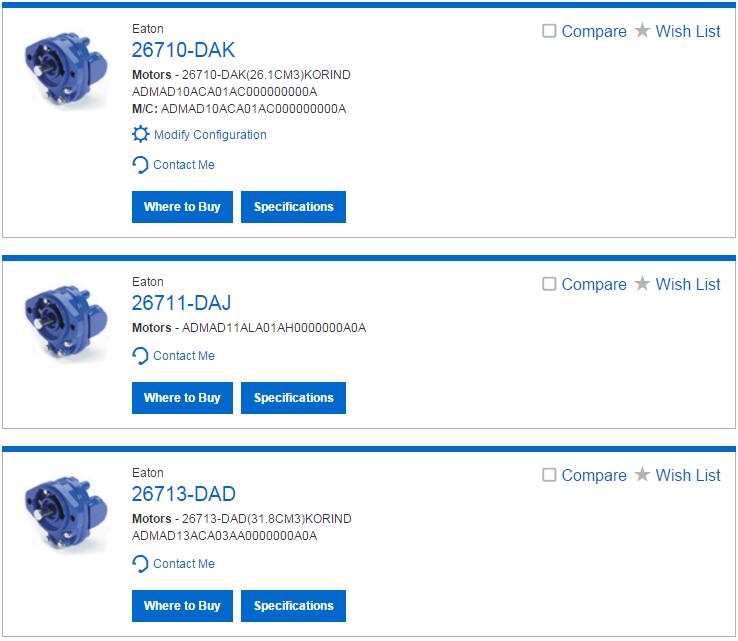Click the Contact Me icon under 26710-DAK
738x641 pixels.
tap(140, 165)
